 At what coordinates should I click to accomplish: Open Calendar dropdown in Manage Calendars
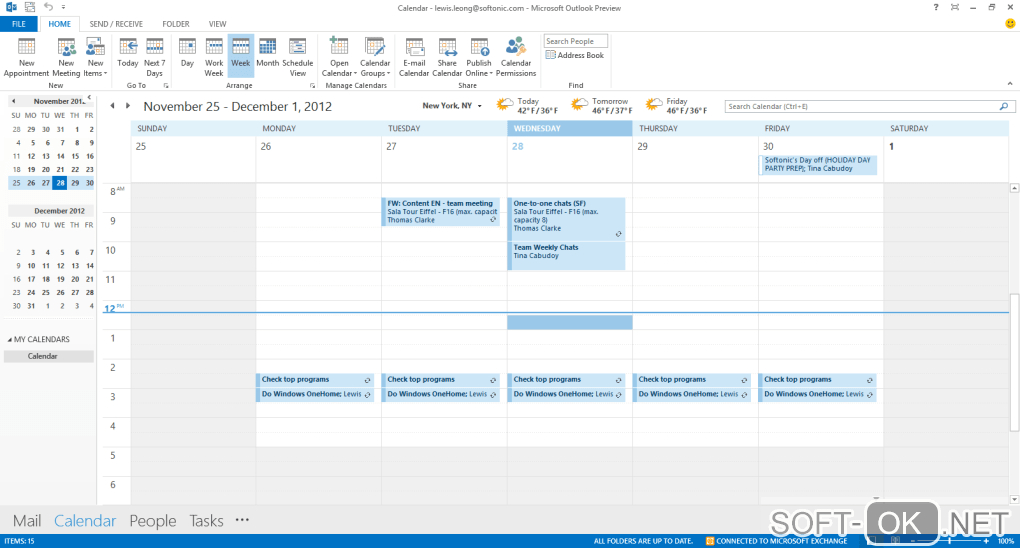click(339, 57)
